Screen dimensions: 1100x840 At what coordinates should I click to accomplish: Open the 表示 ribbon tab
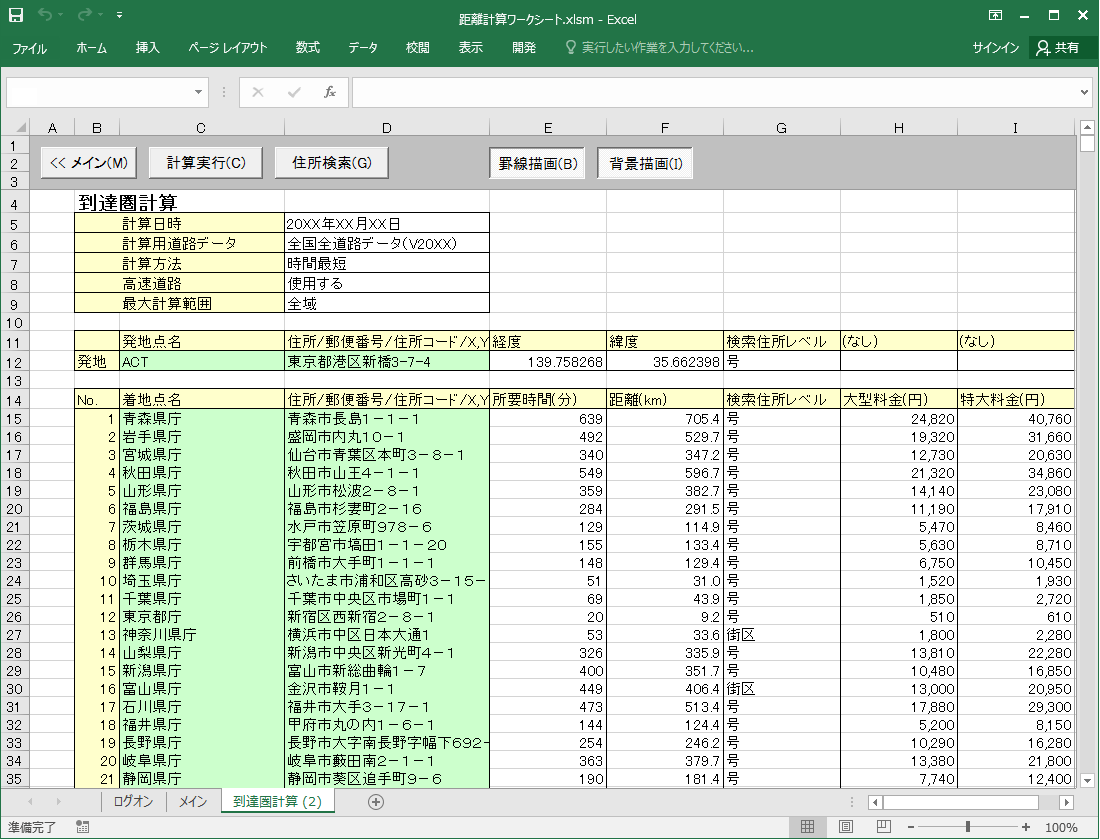(471, 48)
